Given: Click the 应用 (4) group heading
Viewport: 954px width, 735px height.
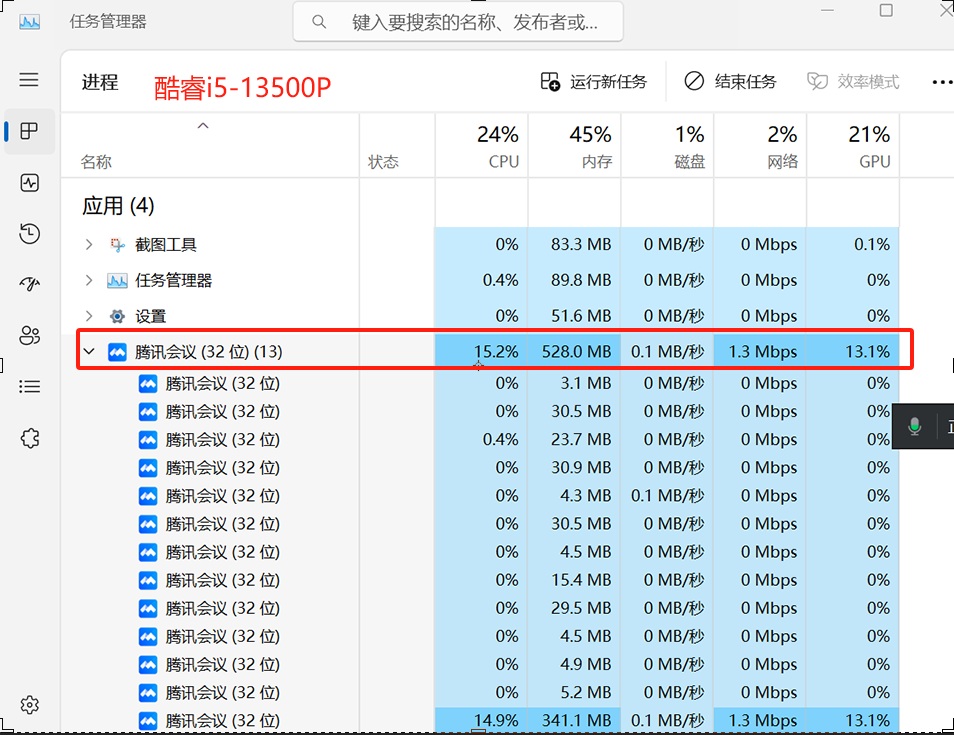Looking at the screenshot, I should point(118,206).
